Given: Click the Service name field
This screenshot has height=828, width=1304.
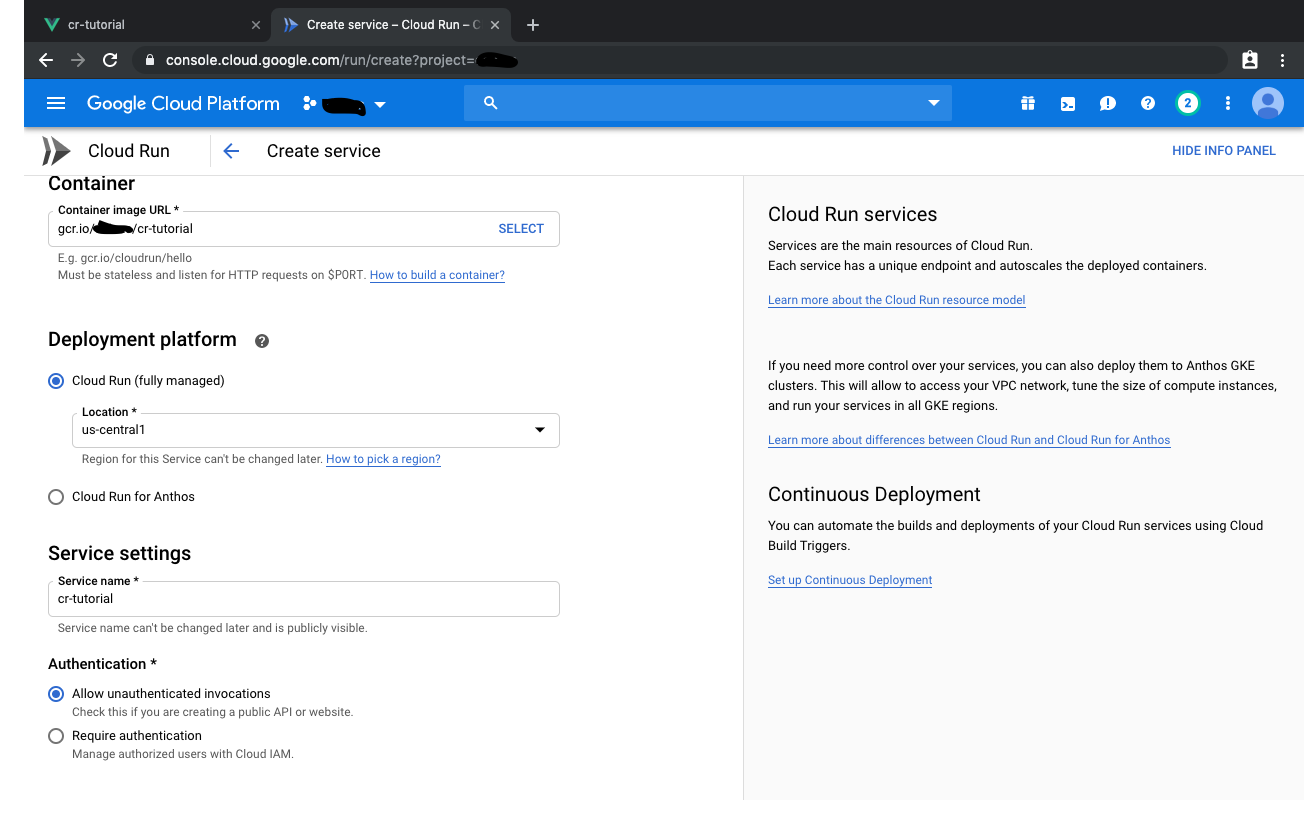Looking at the screenshot, I should [x=304, y=599].
